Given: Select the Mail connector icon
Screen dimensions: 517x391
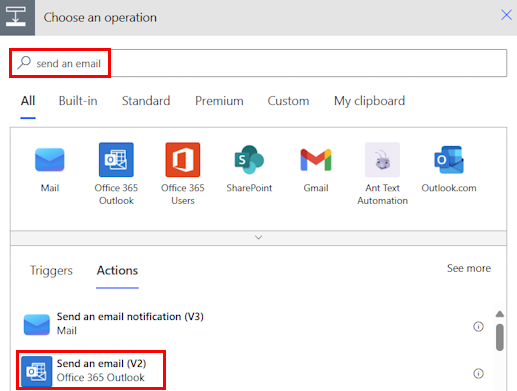Looking at the screenshot, I should 50,160.
